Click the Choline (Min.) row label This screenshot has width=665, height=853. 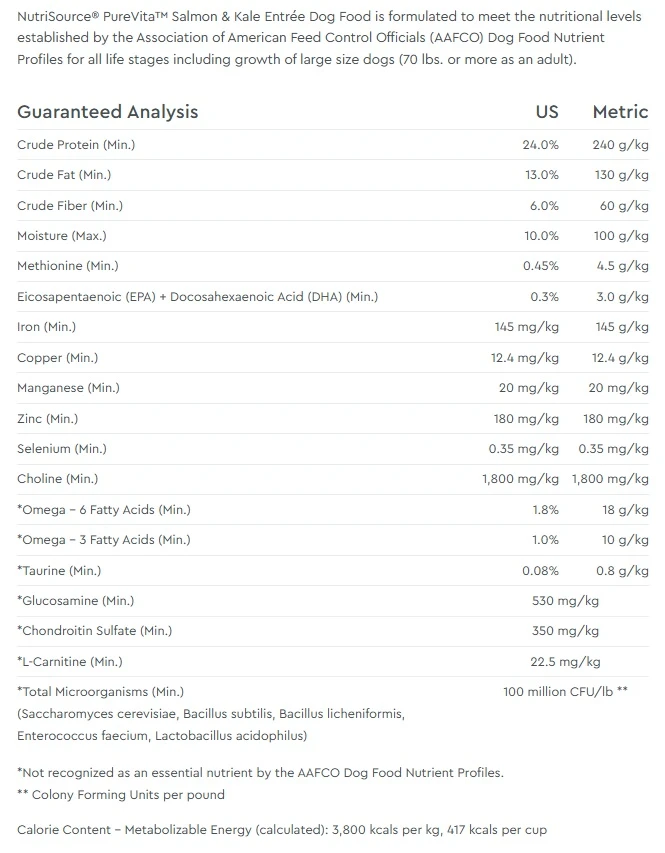[58, 479]
